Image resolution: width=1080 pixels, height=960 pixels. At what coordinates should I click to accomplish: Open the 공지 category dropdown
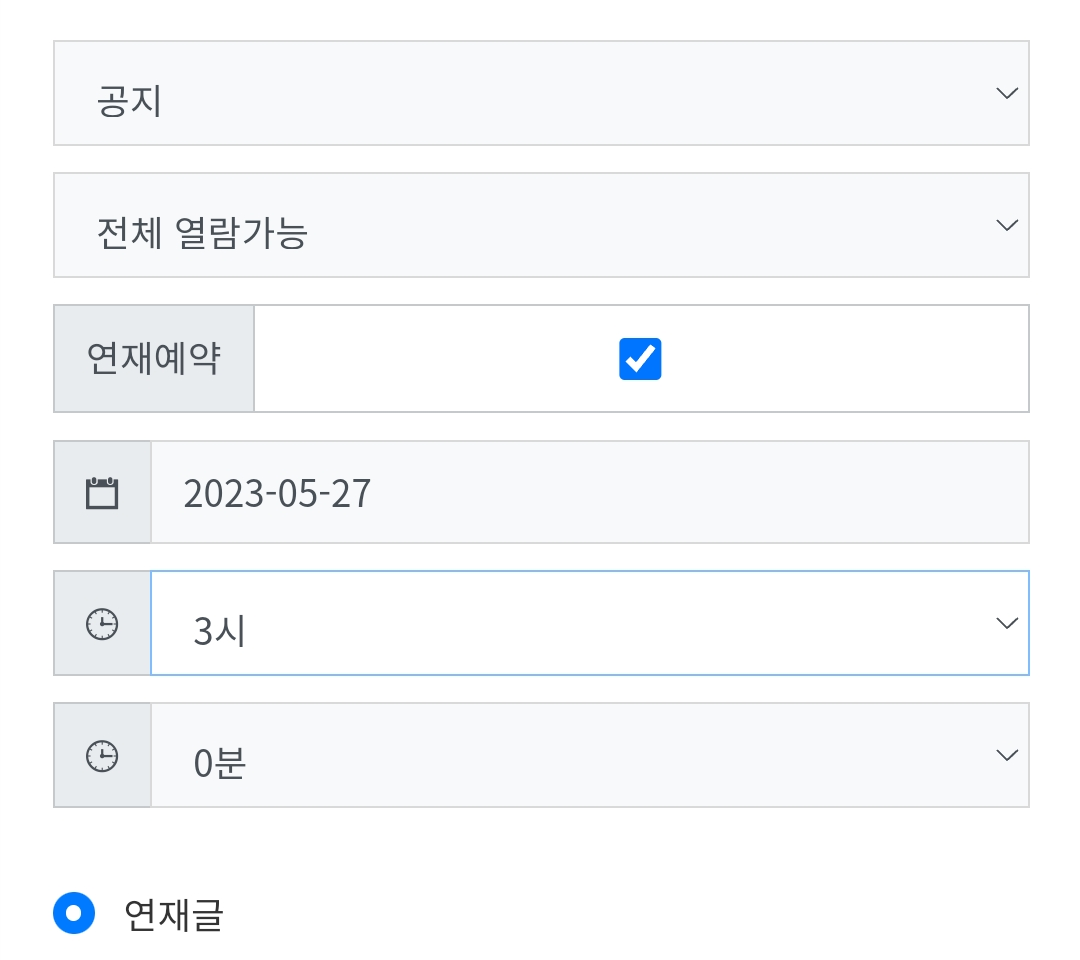coord(540,93)
